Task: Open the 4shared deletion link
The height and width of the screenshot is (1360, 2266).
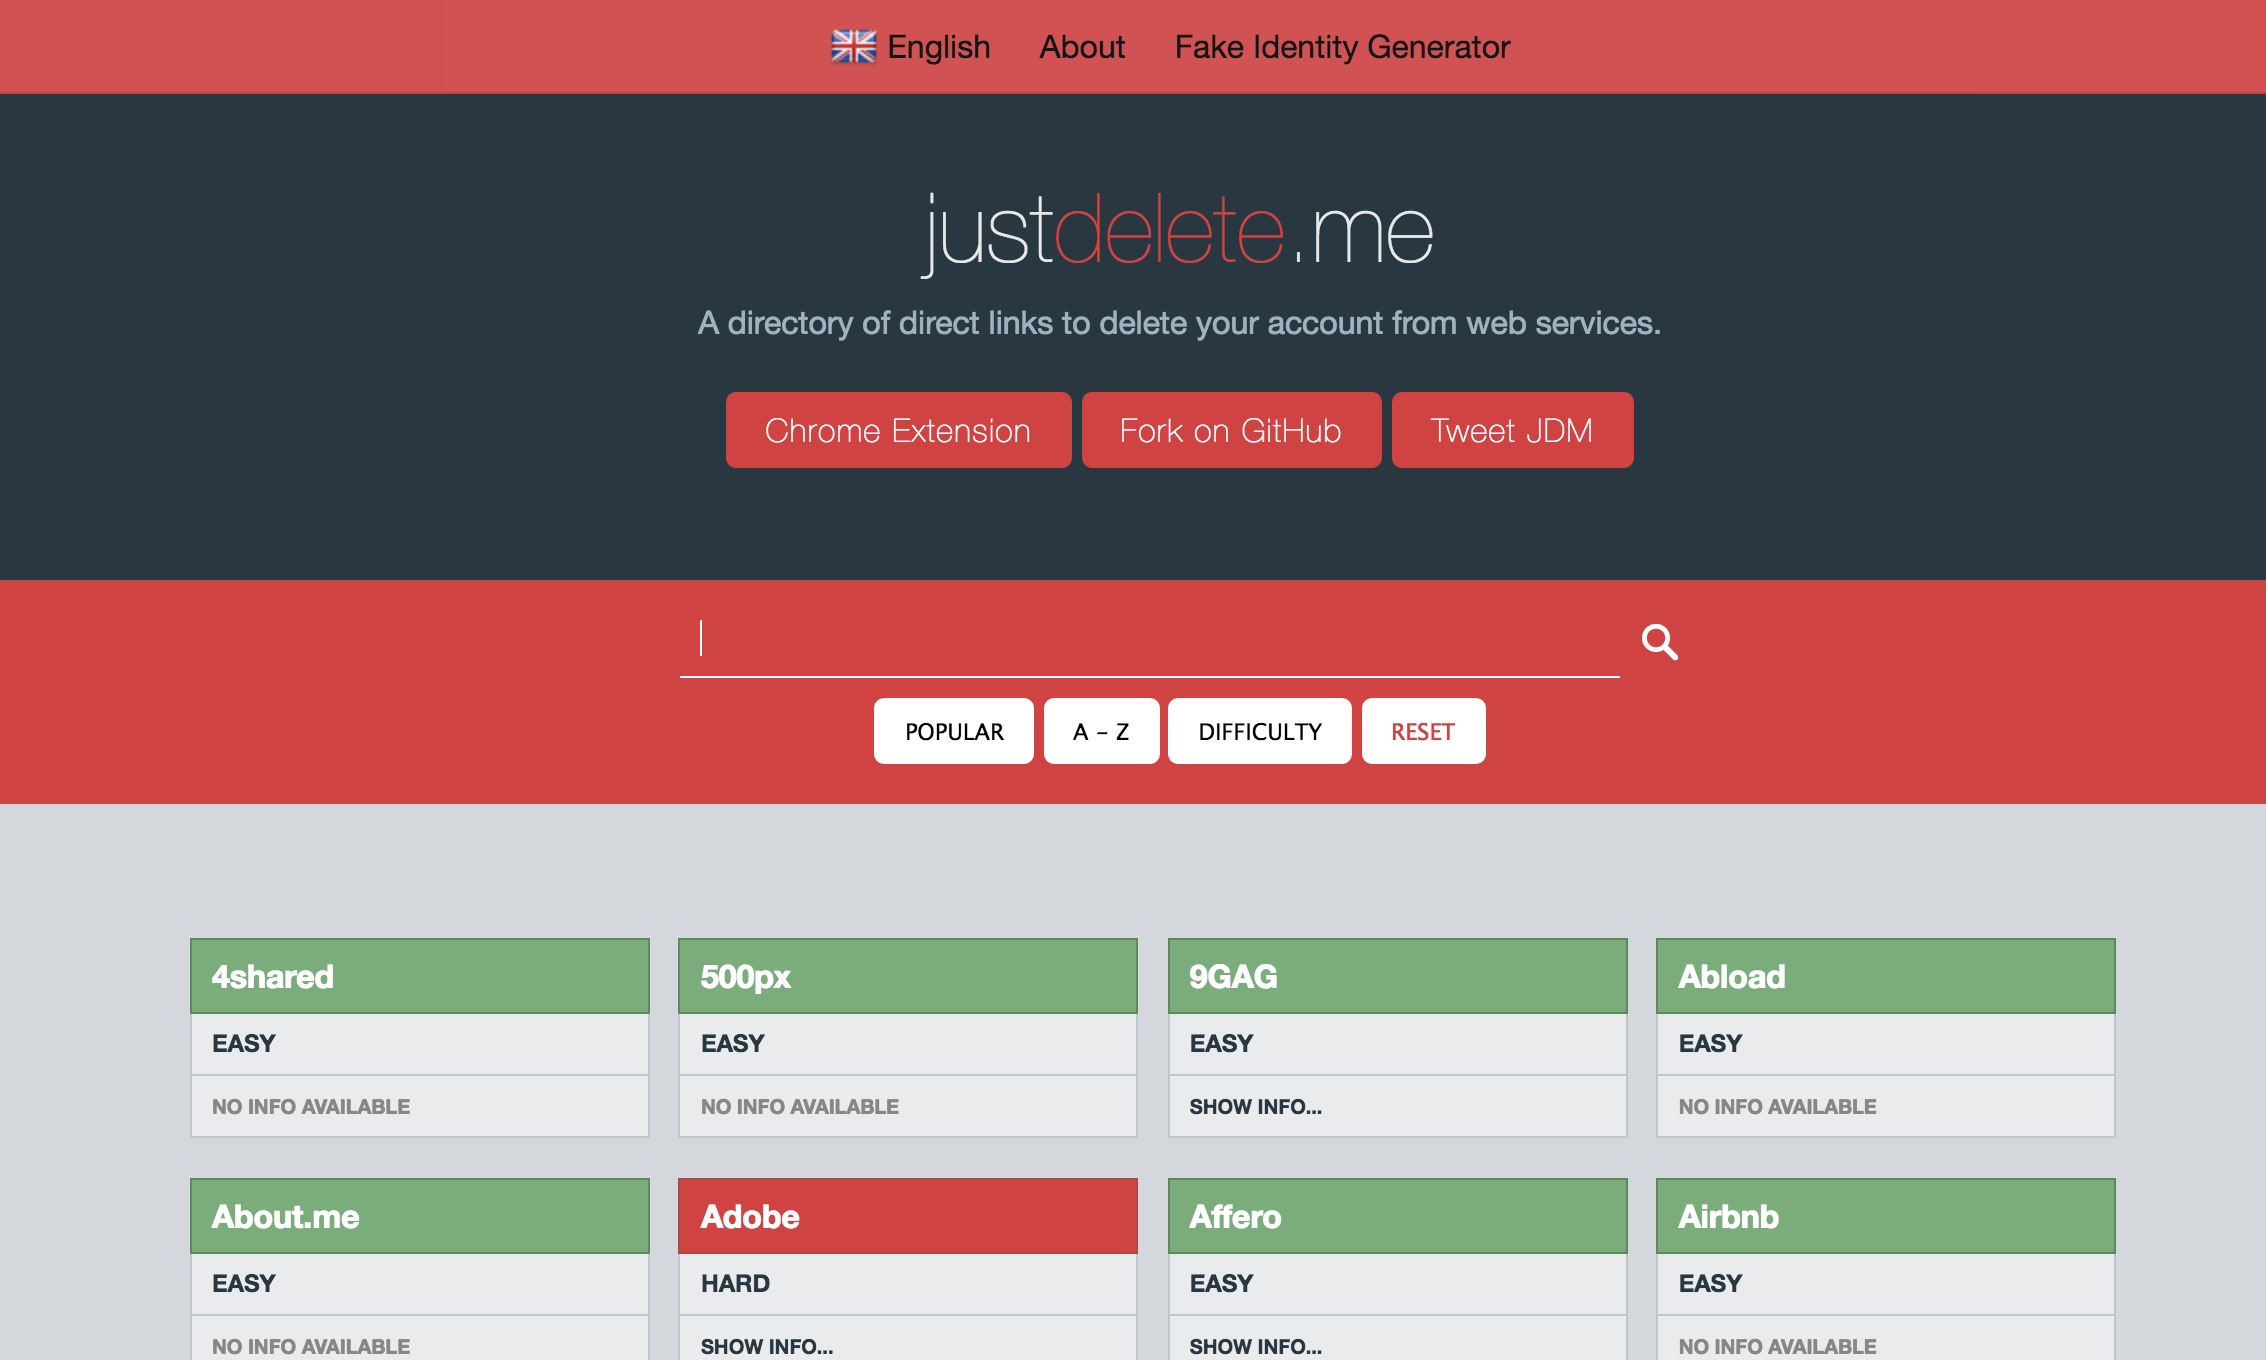Action: tap(419, 976)
